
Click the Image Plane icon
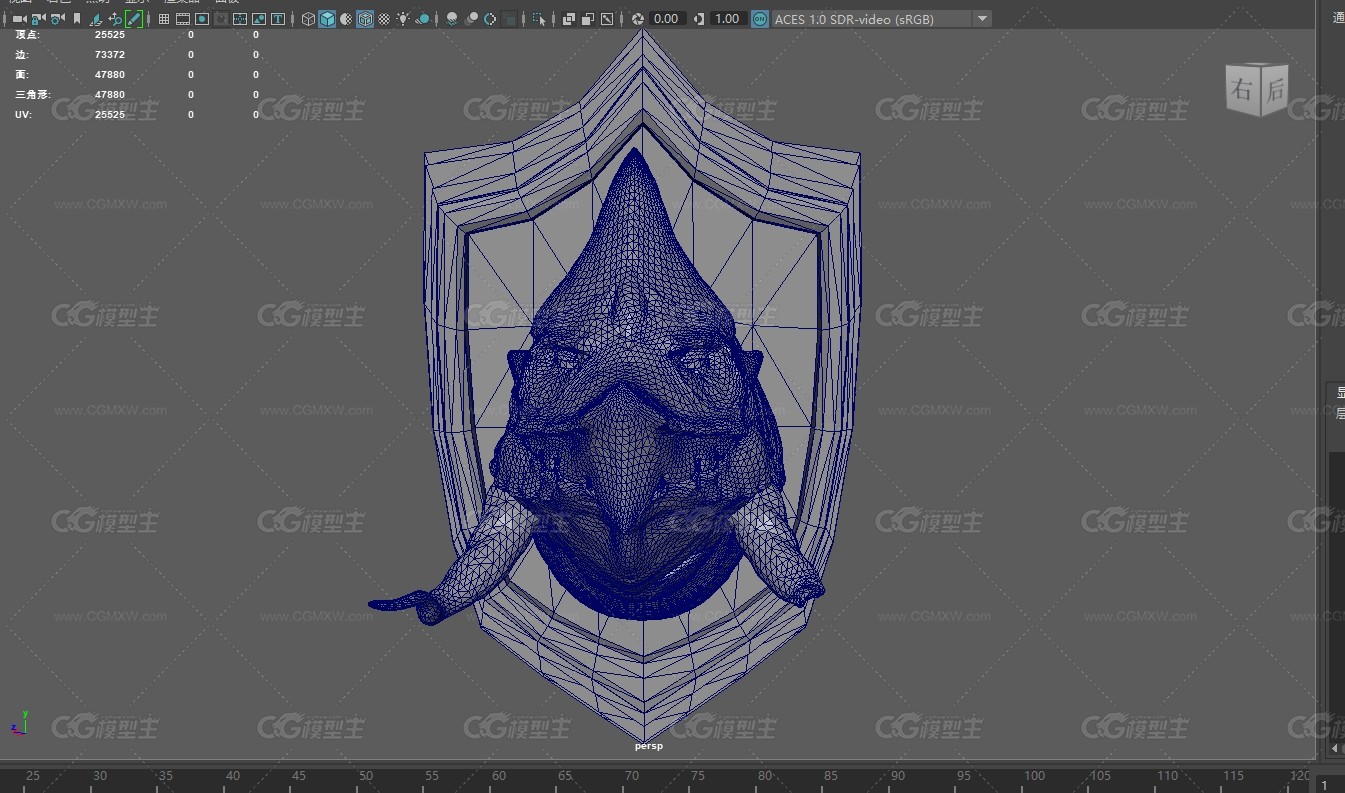pos(96,19)
